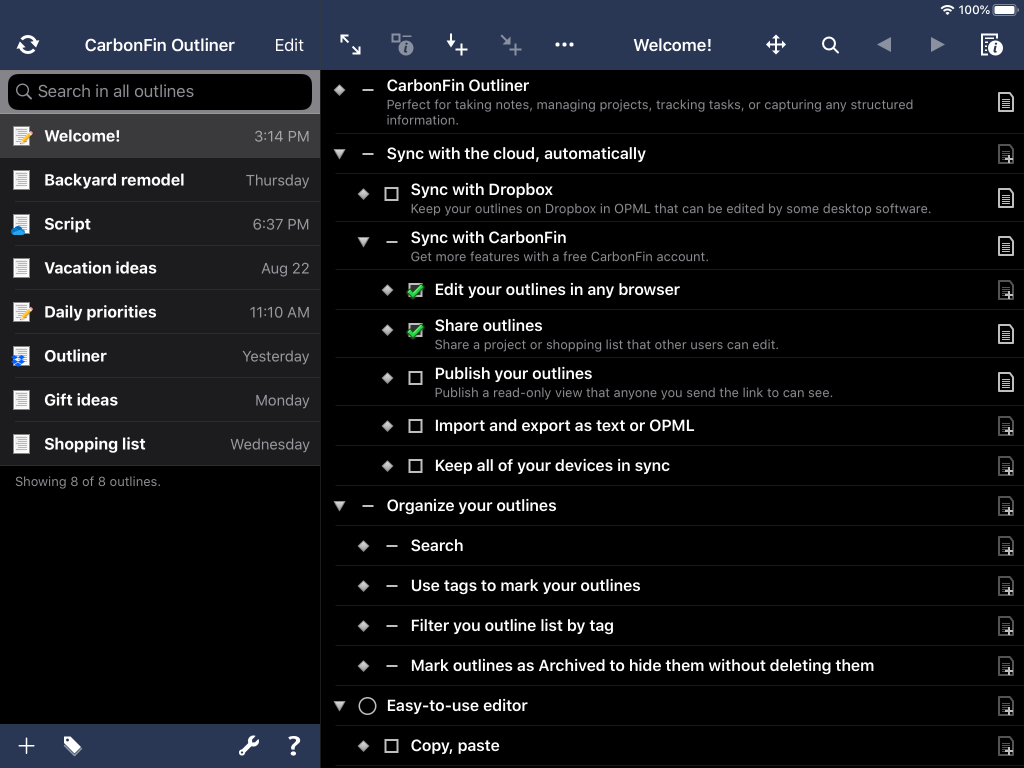Add dimmed child item icon
Viewport: 1024px width, 768px height.
[511, 44]
